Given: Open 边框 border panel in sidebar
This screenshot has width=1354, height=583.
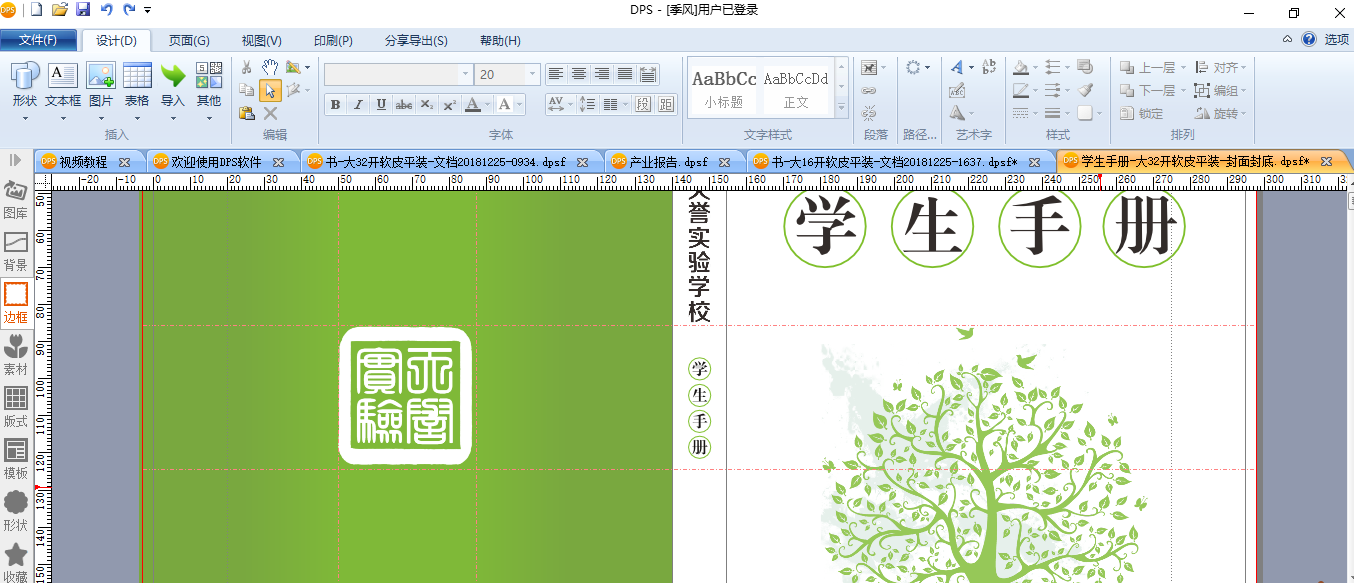Looking at the screenshot, I should (16, 304).
